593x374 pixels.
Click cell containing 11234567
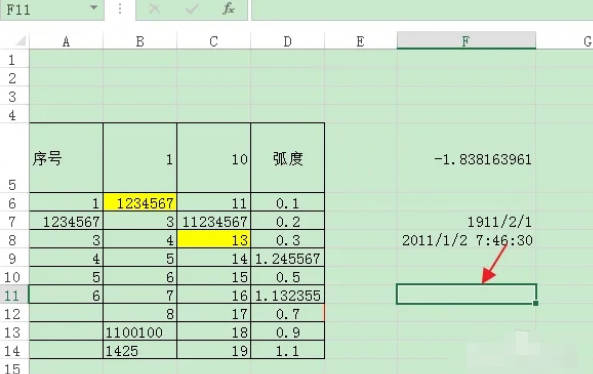tap(213, 221)
